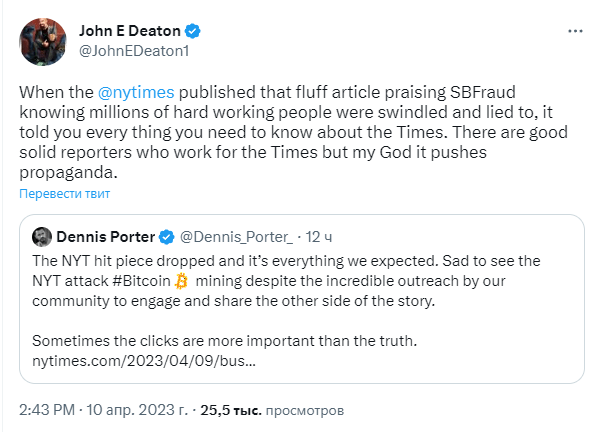Click John E Deaton's profile avatar

42,42
